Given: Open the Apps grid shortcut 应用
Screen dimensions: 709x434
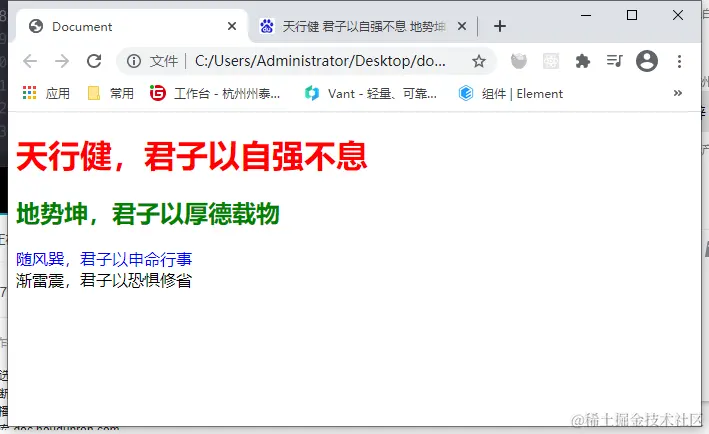Looking at the screenshot, I should click(x=46, y=94).
